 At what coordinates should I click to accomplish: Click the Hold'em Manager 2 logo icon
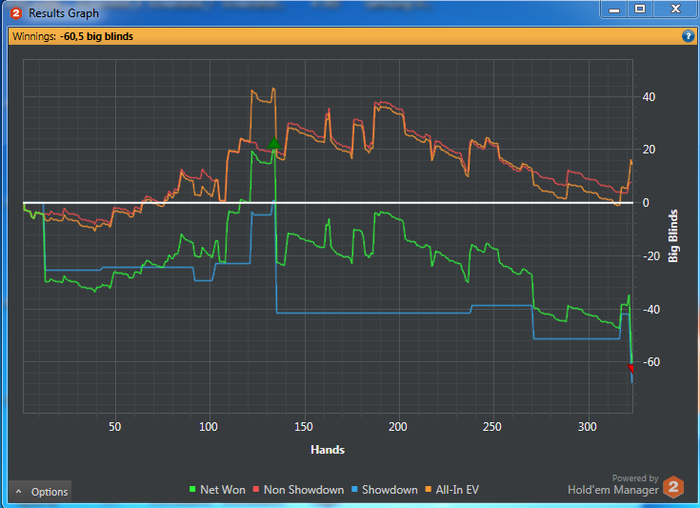(673, 487)
